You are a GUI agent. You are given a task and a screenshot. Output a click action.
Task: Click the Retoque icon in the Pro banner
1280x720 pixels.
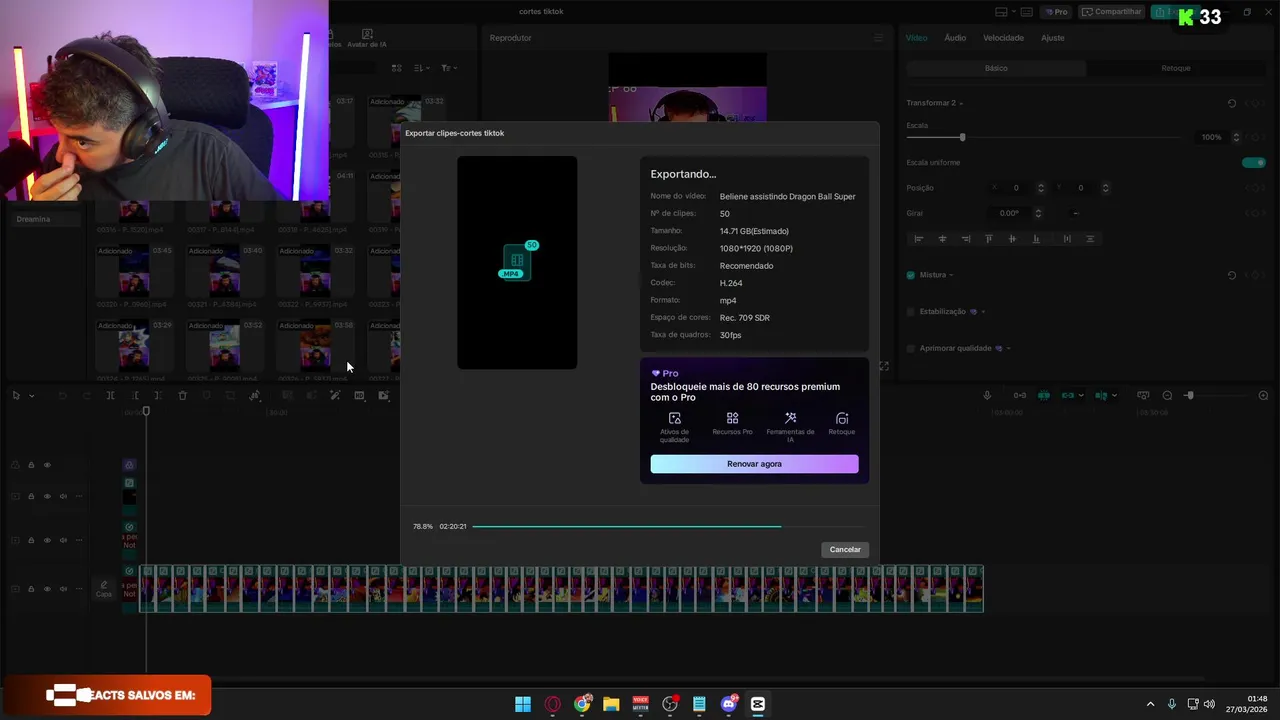(x=842, y=418)
